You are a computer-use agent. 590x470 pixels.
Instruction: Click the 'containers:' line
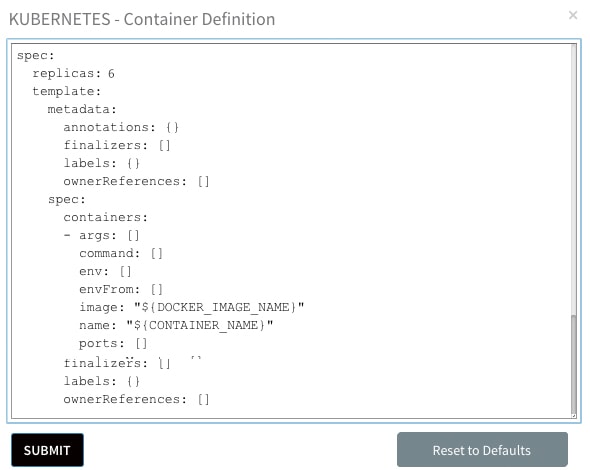105,218
